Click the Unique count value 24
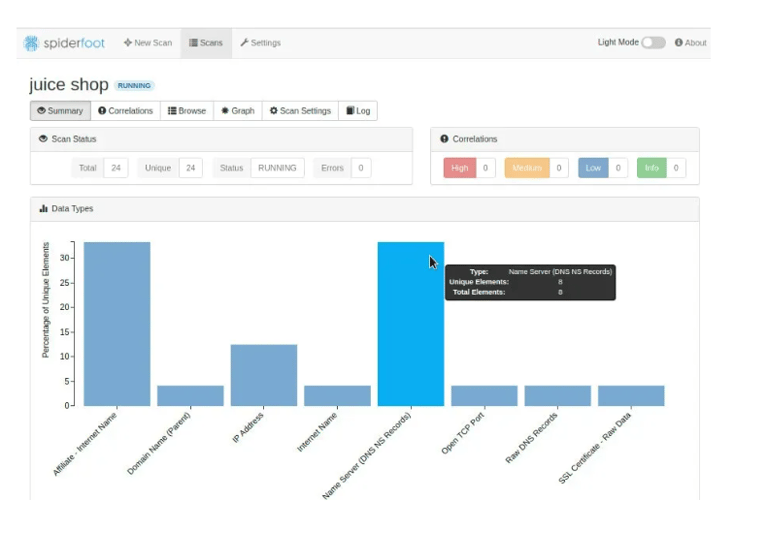This screenshot has width=768, height=560. pos(191,168)
